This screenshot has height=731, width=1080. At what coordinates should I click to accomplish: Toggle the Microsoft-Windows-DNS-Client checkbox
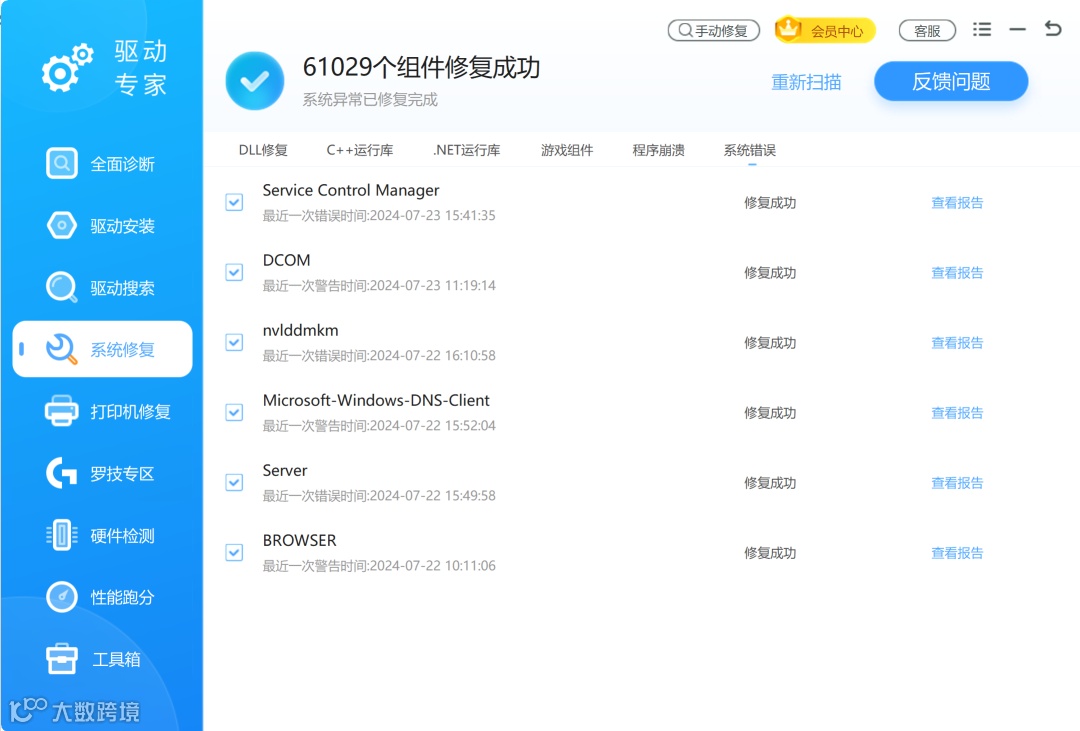pyautogui.click(x=234, y=413)
